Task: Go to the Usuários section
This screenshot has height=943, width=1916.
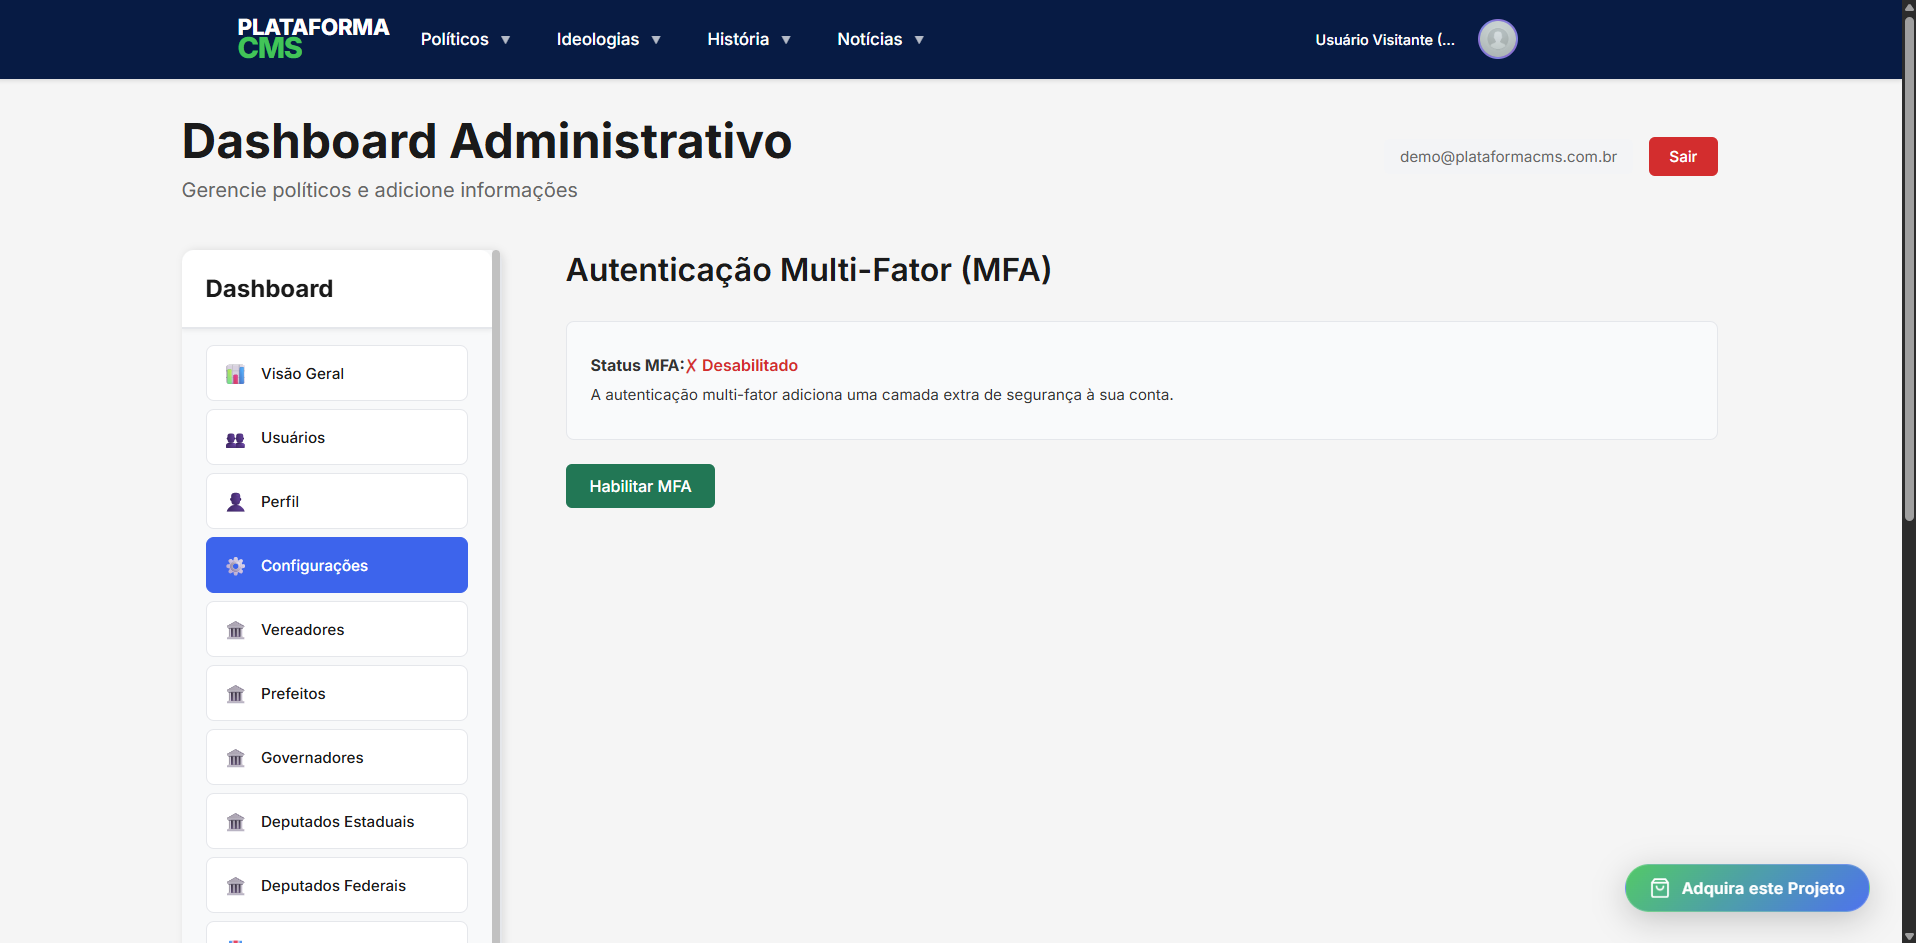Action: (x=337, y=437)
